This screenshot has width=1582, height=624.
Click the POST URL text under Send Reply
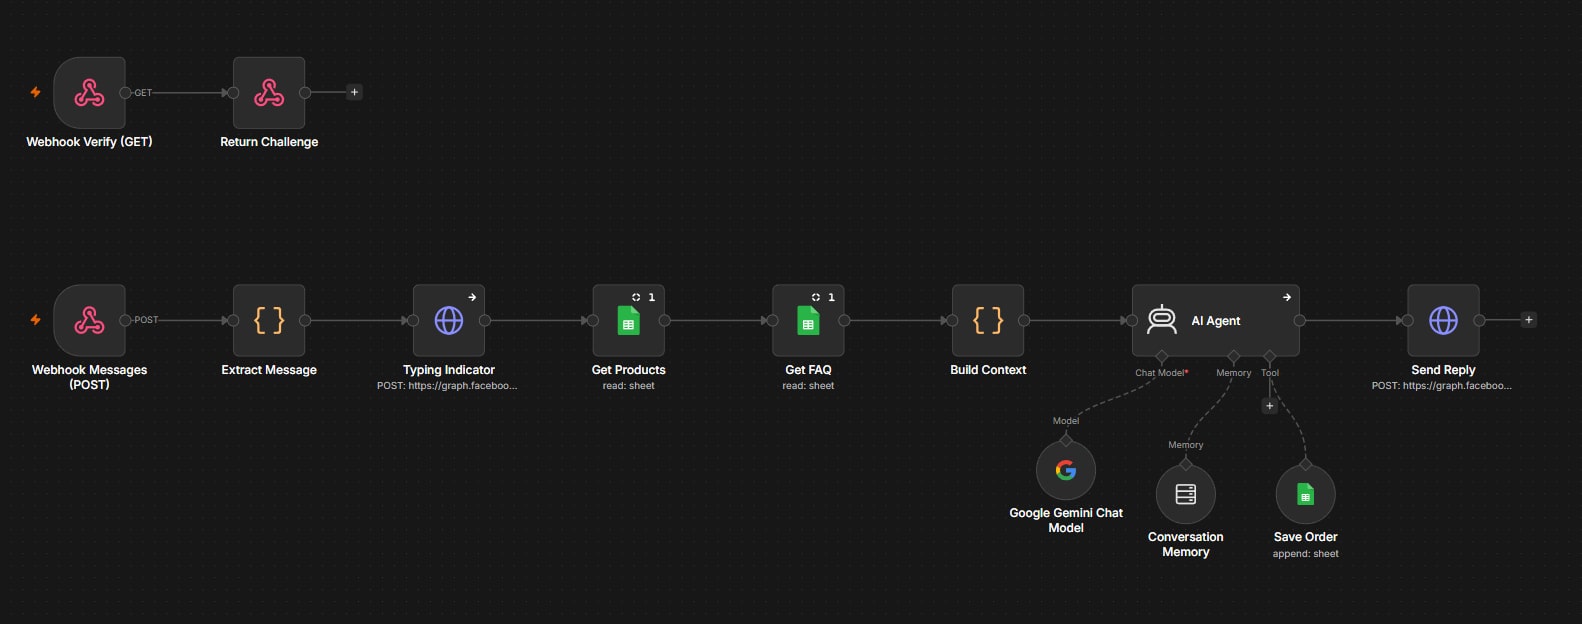[x=1442, y=386]
